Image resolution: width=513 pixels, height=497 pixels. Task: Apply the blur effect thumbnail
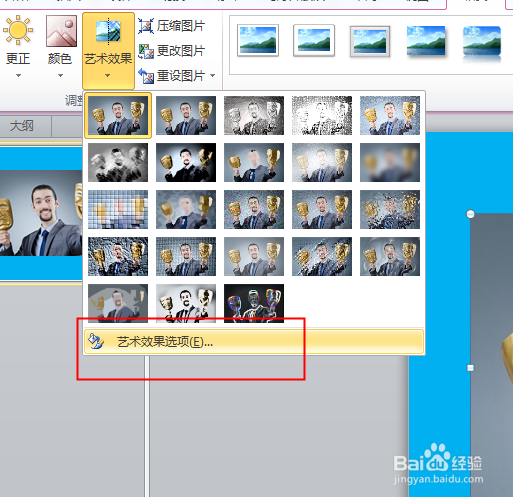[390, 163]
